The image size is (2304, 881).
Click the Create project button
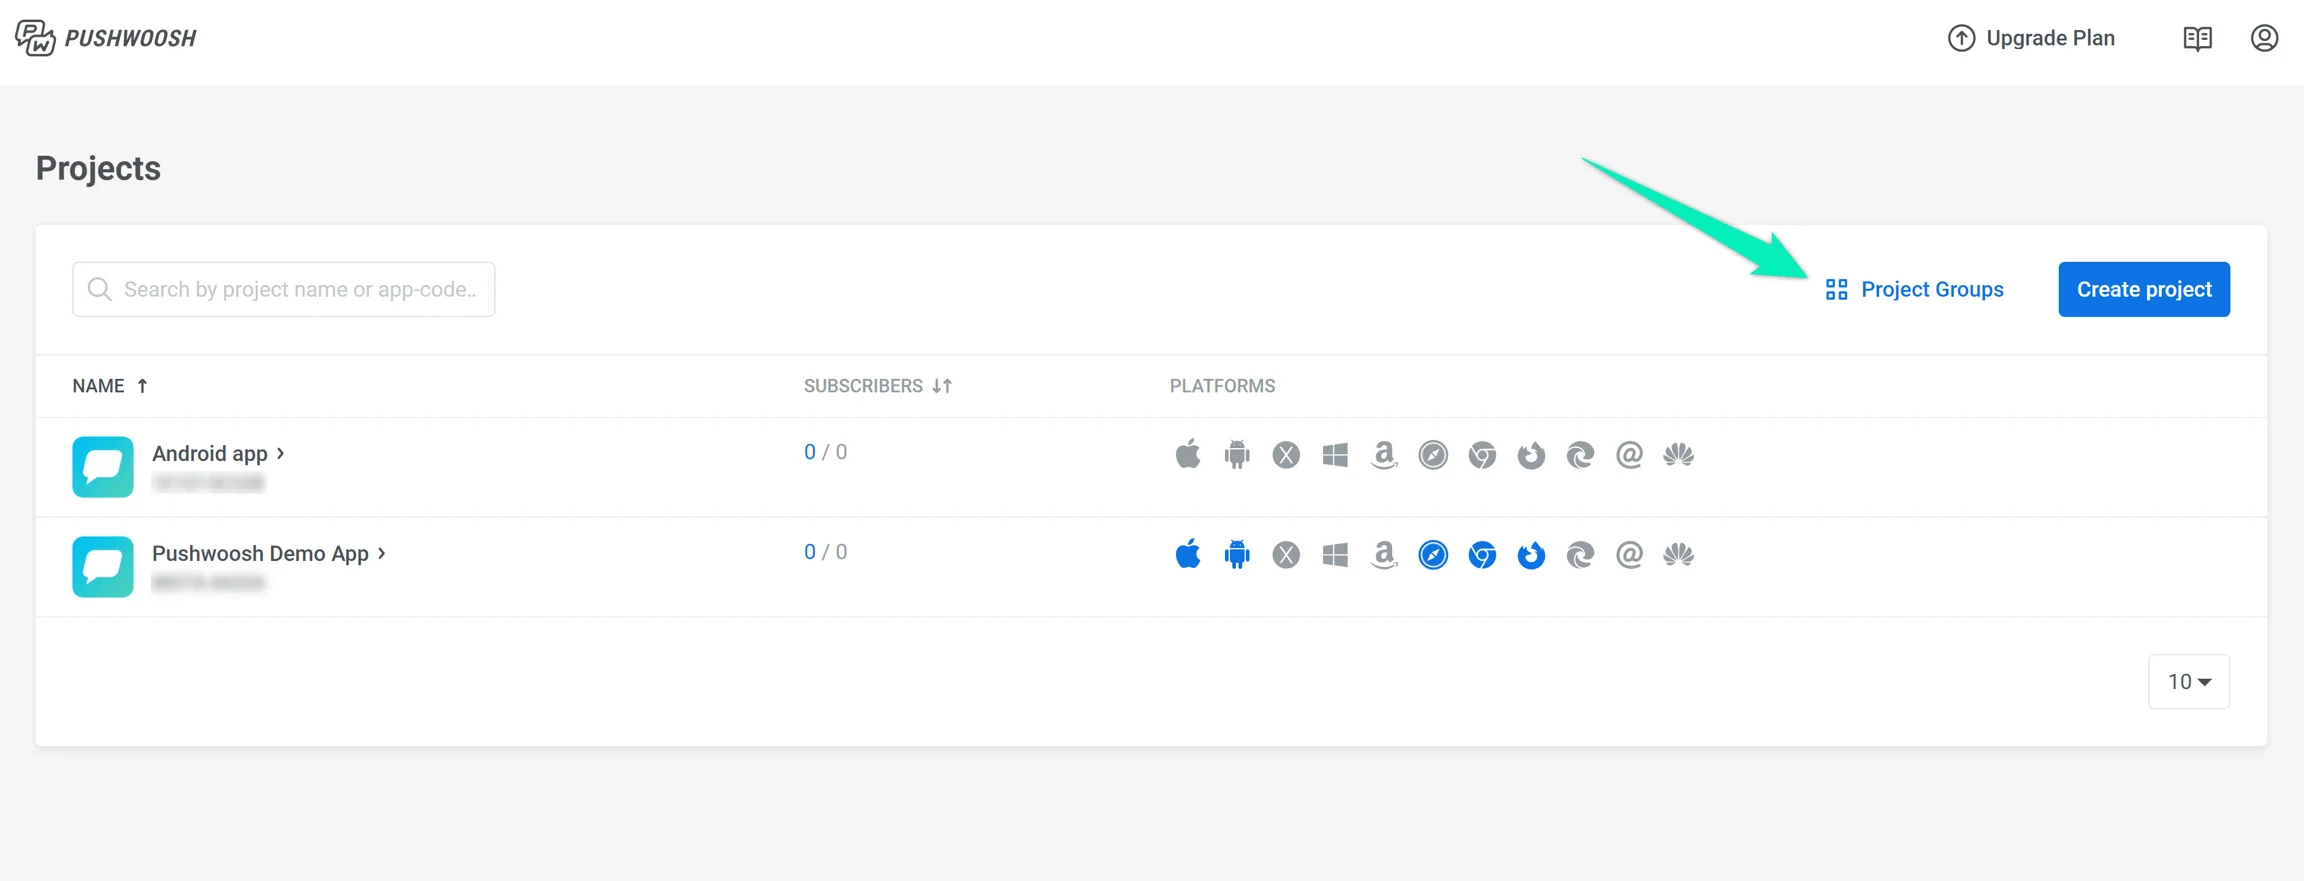click(2144, 289)
